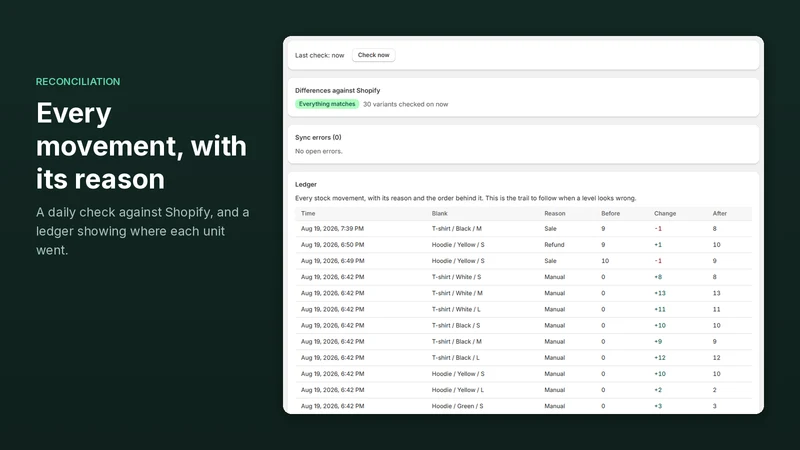
Task: Click the Time column header
Action: [308, 213]
